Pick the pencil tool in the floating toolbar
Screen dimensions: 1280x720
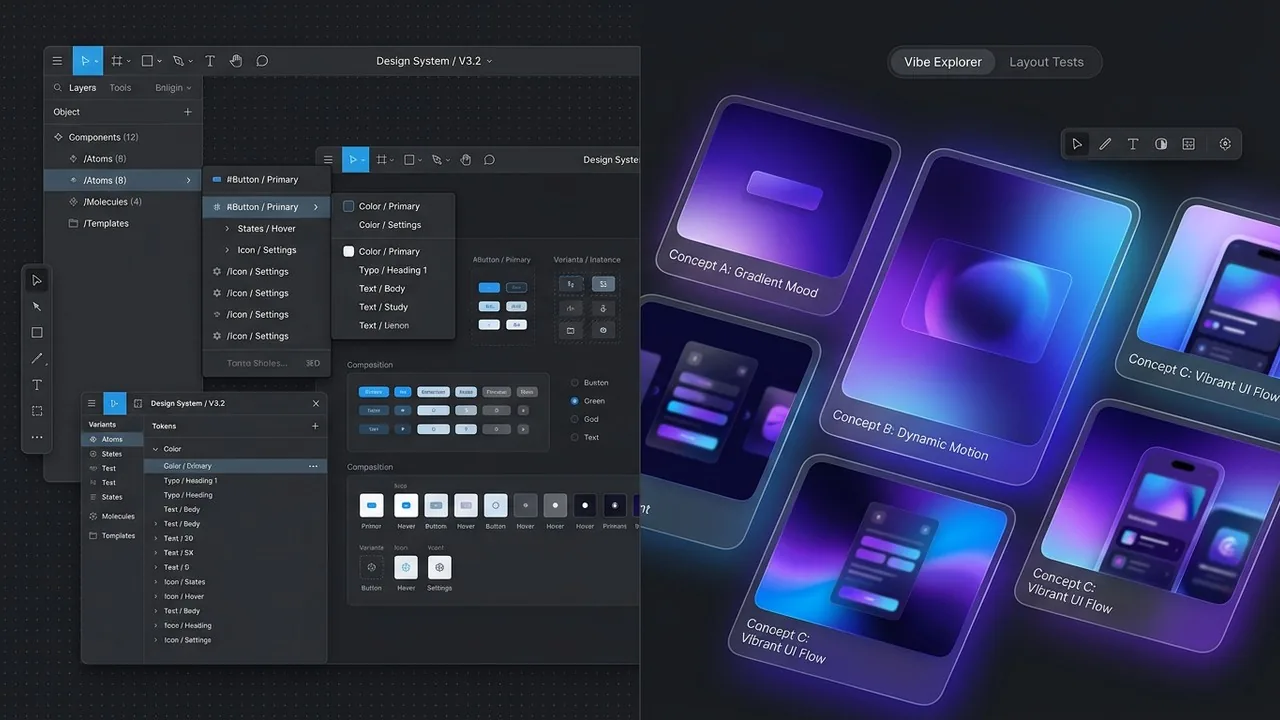coord(1105,144)
